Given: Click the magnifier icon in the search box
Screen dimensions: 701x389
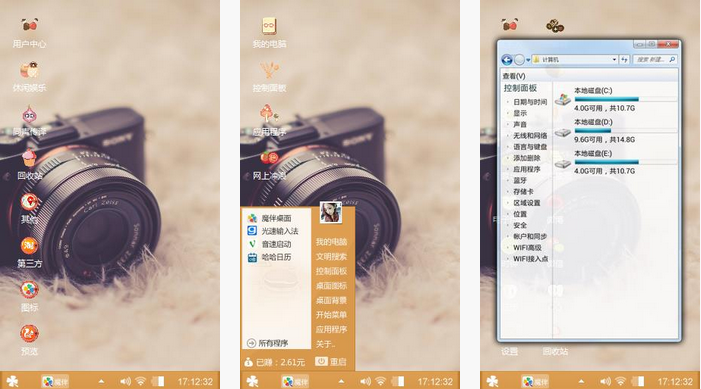Looking at the screenshot, I should pos(672,59).
